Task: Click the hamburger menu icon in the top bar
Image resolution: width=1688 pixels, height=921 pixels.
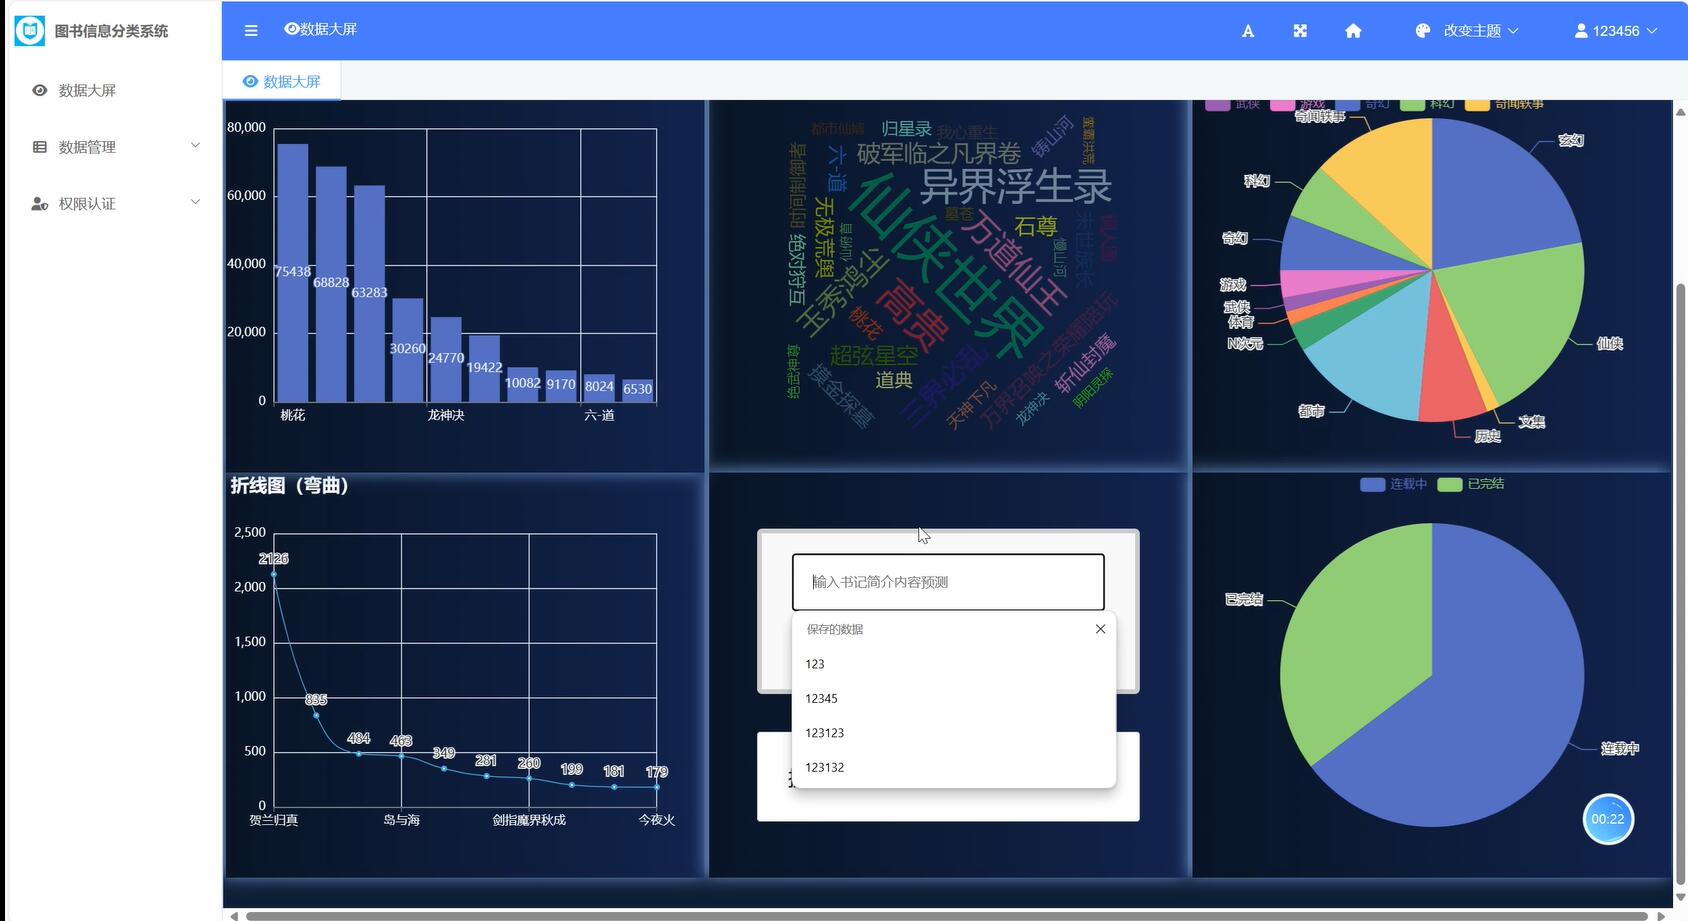Action: (x=251, y=31)
